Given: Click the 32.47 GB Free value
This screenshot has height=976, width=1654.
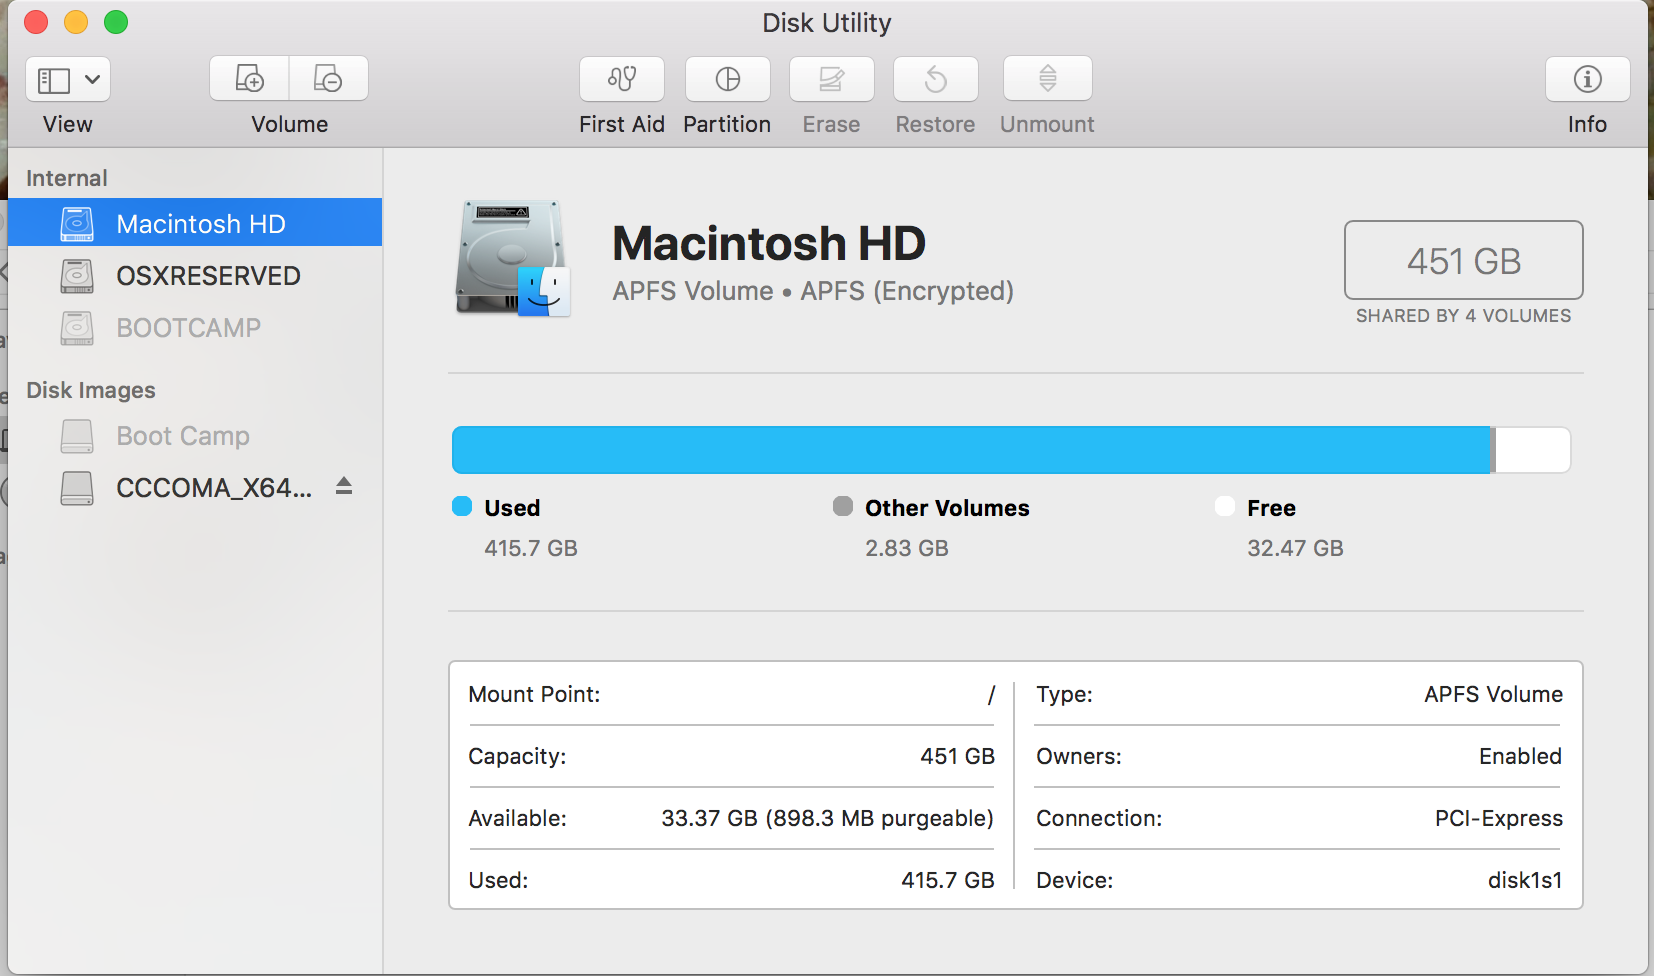Looking at the screenshot, I should click(x=1295, y=548).
